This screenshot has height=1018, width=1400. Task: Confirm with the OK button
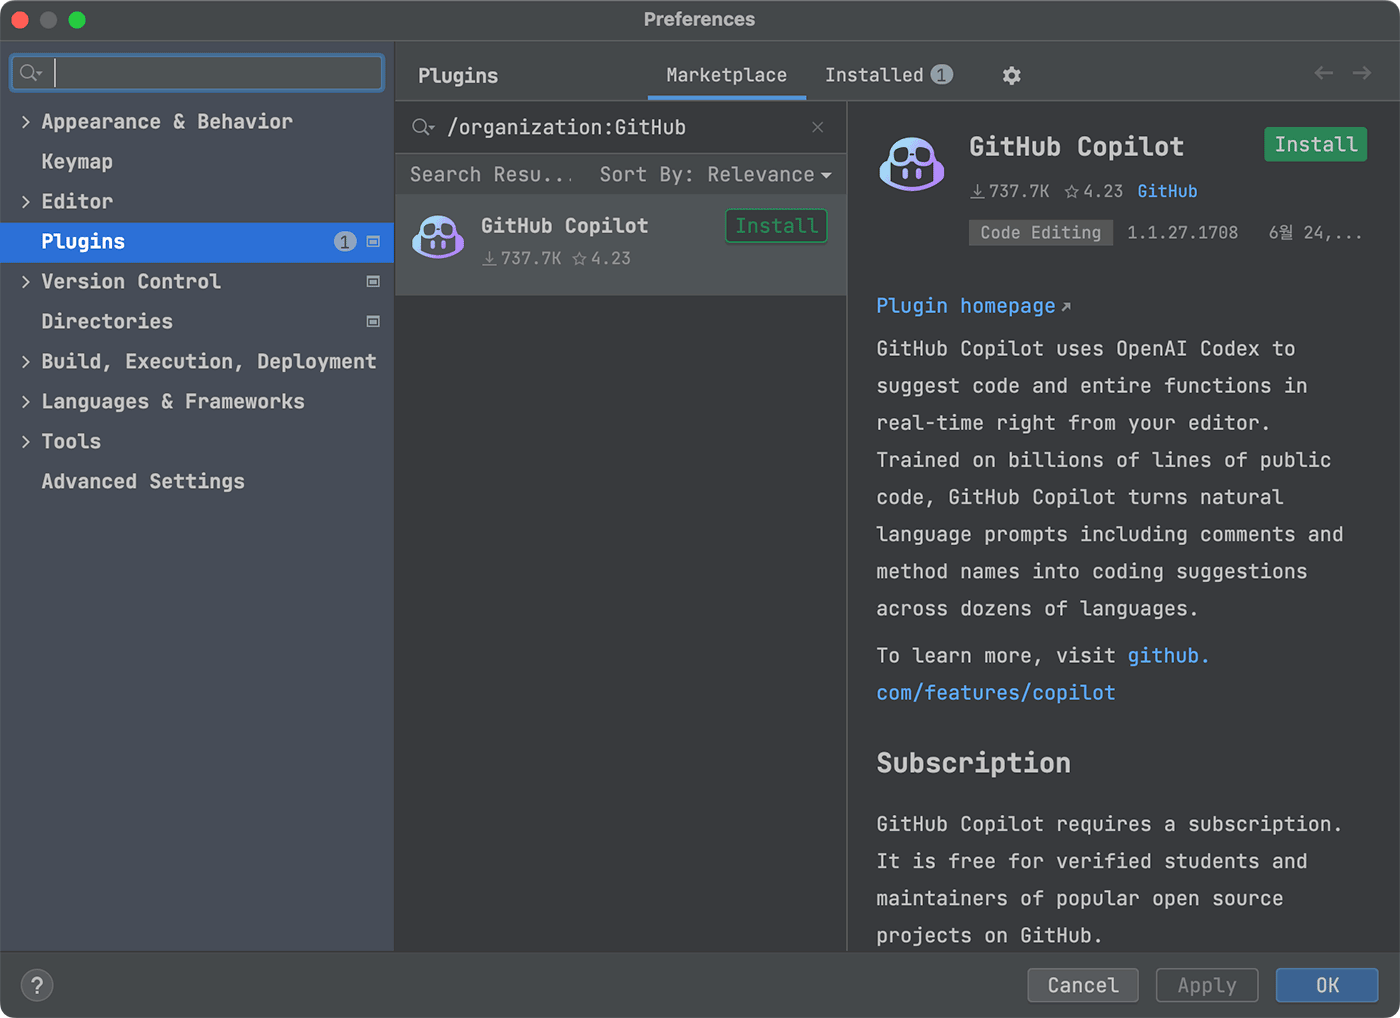tap(1327, 985)
